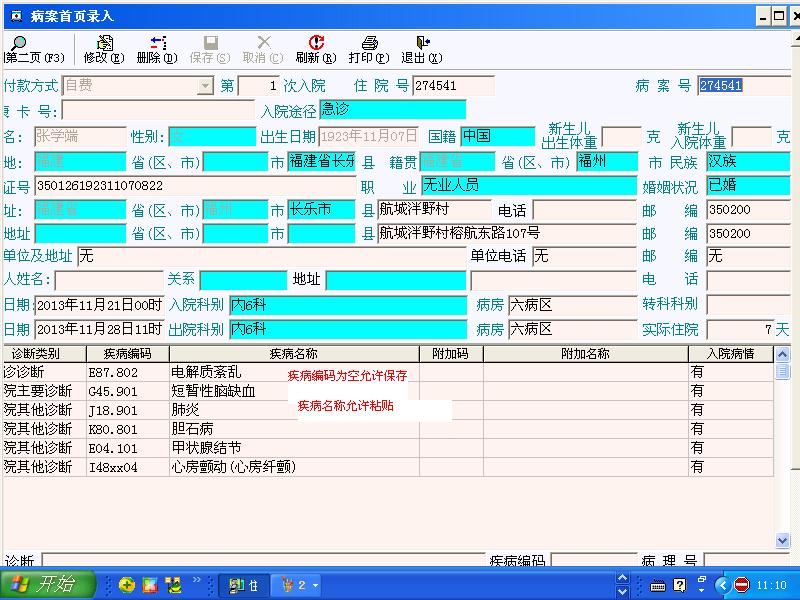The height and width of the screenshot is (600, 800).
Task: Click the 民族 field showing 汉族
Action: click(x=748, y=162)
